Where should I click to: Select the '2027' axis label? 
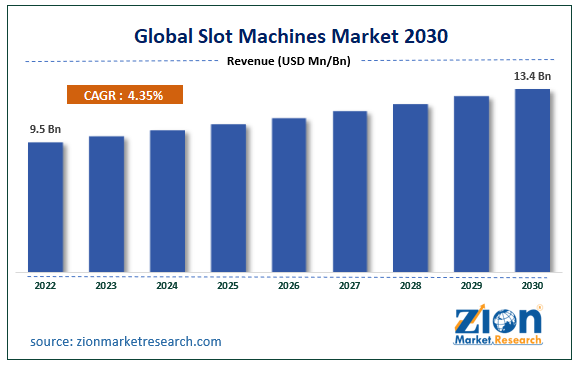click(349, 285)
